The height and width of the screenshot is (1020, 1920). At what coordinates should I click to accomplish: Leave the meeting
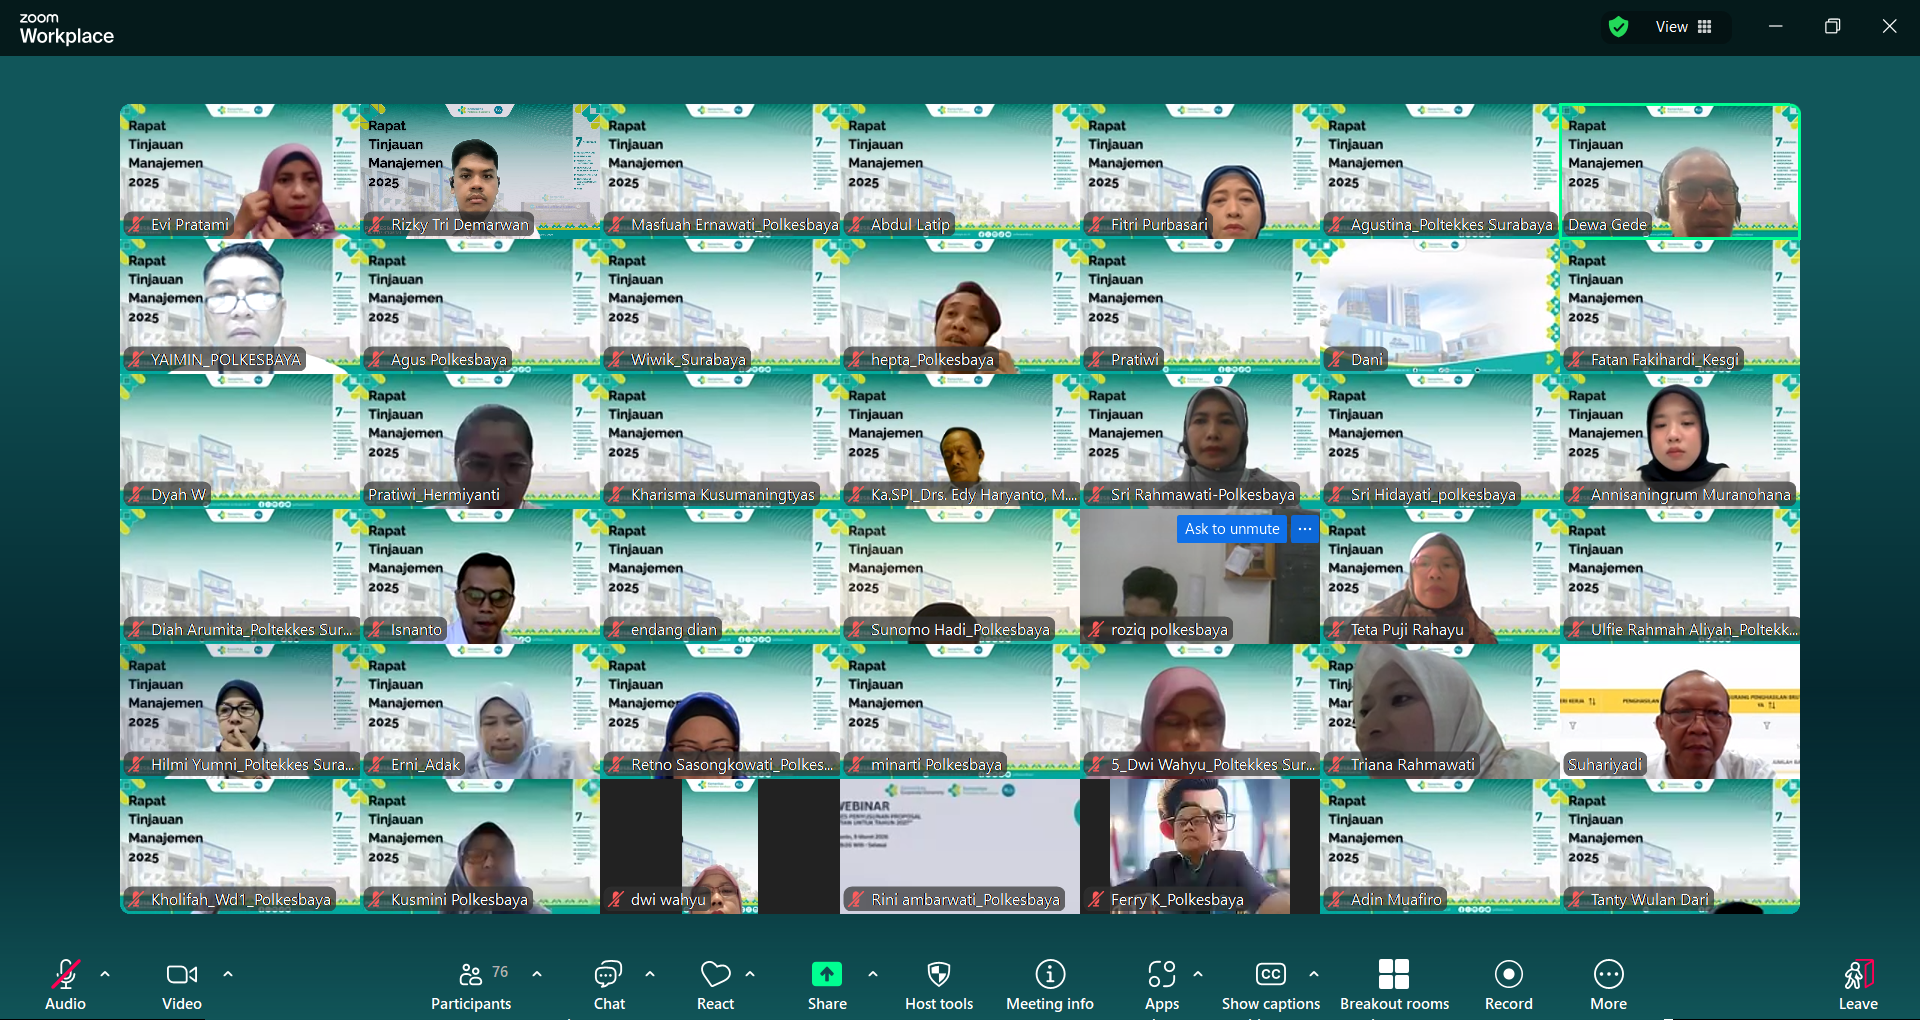pos(1857,974)
